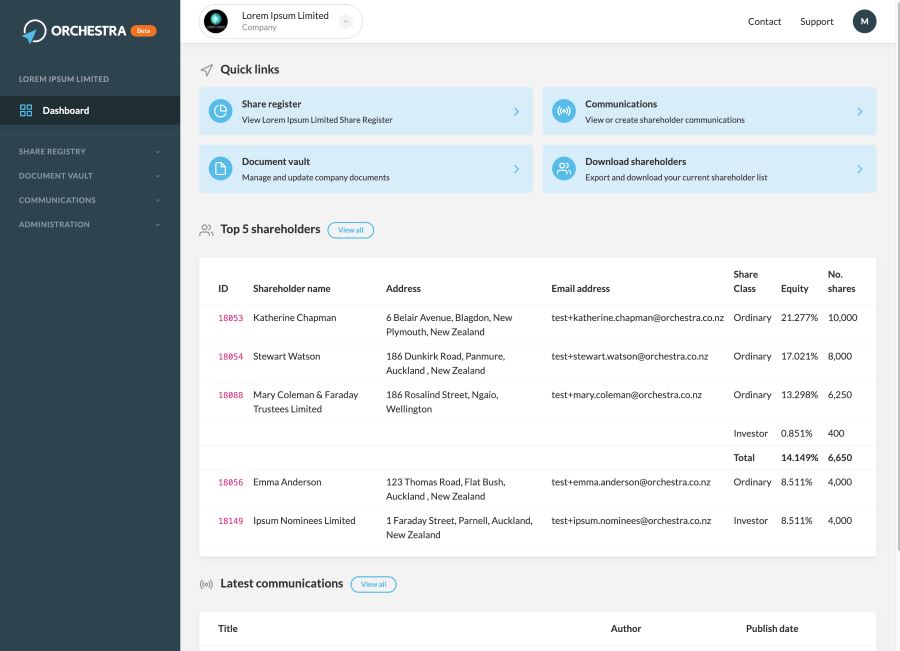Click the chevron on Download shareholders card
Viewport: 900px width, 651px height.
click(859, 169)
